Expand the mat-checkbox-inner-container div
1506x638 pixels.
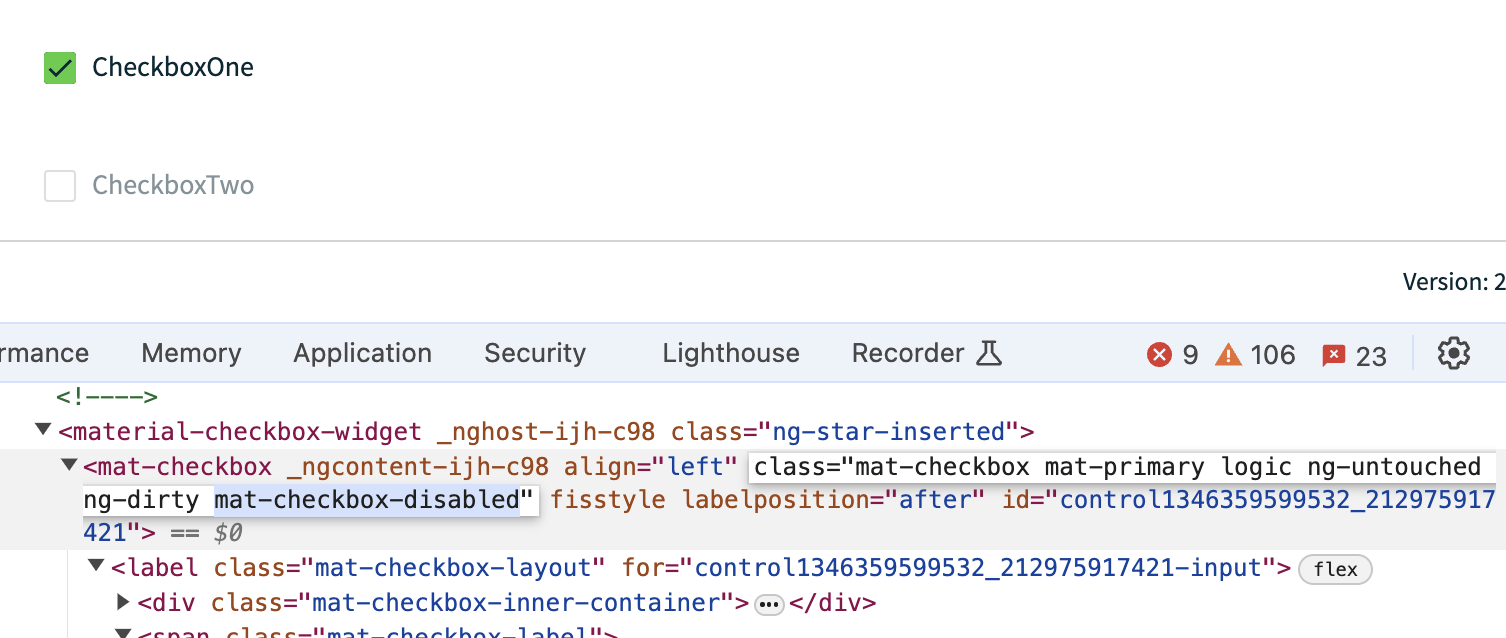pos(122,602)
